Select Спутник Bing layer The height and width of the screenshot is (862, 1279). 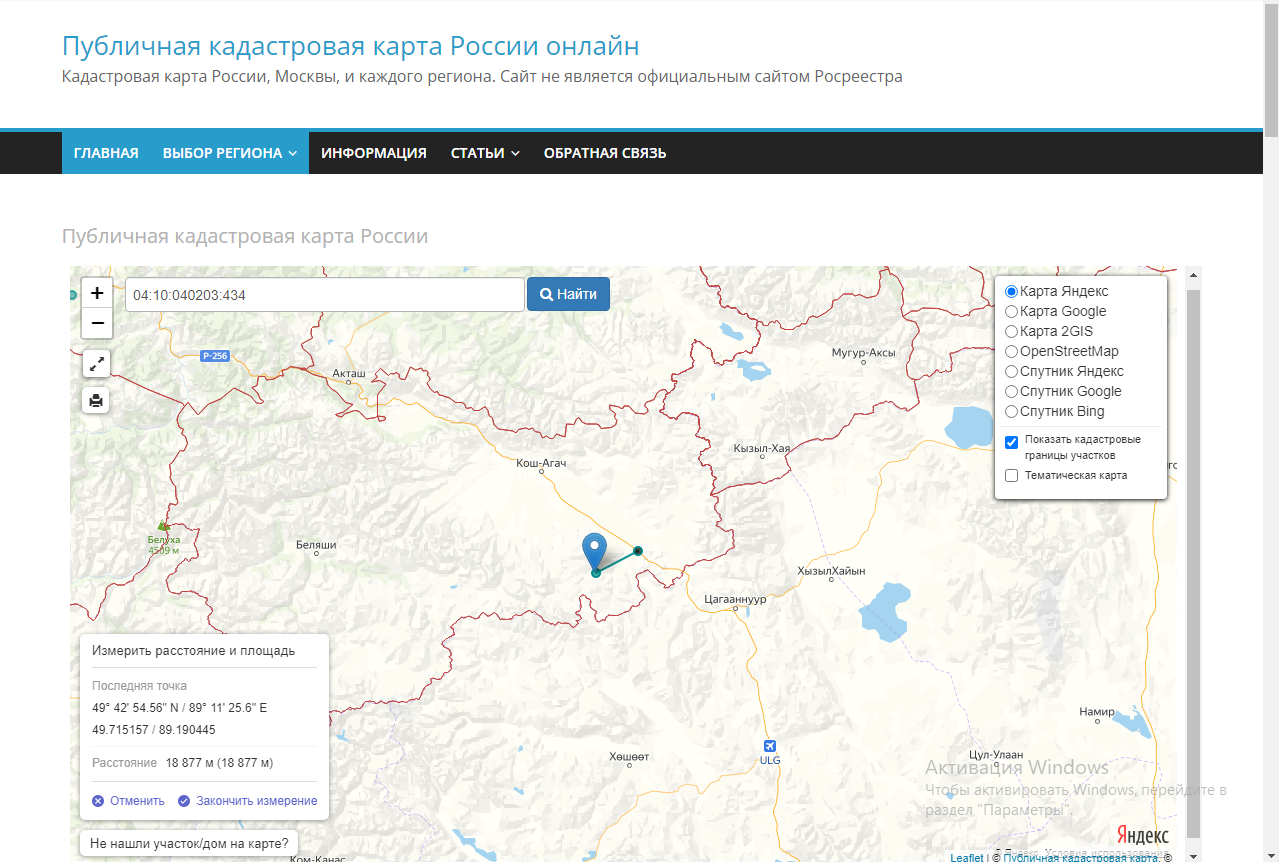[x=1011, y=411]
